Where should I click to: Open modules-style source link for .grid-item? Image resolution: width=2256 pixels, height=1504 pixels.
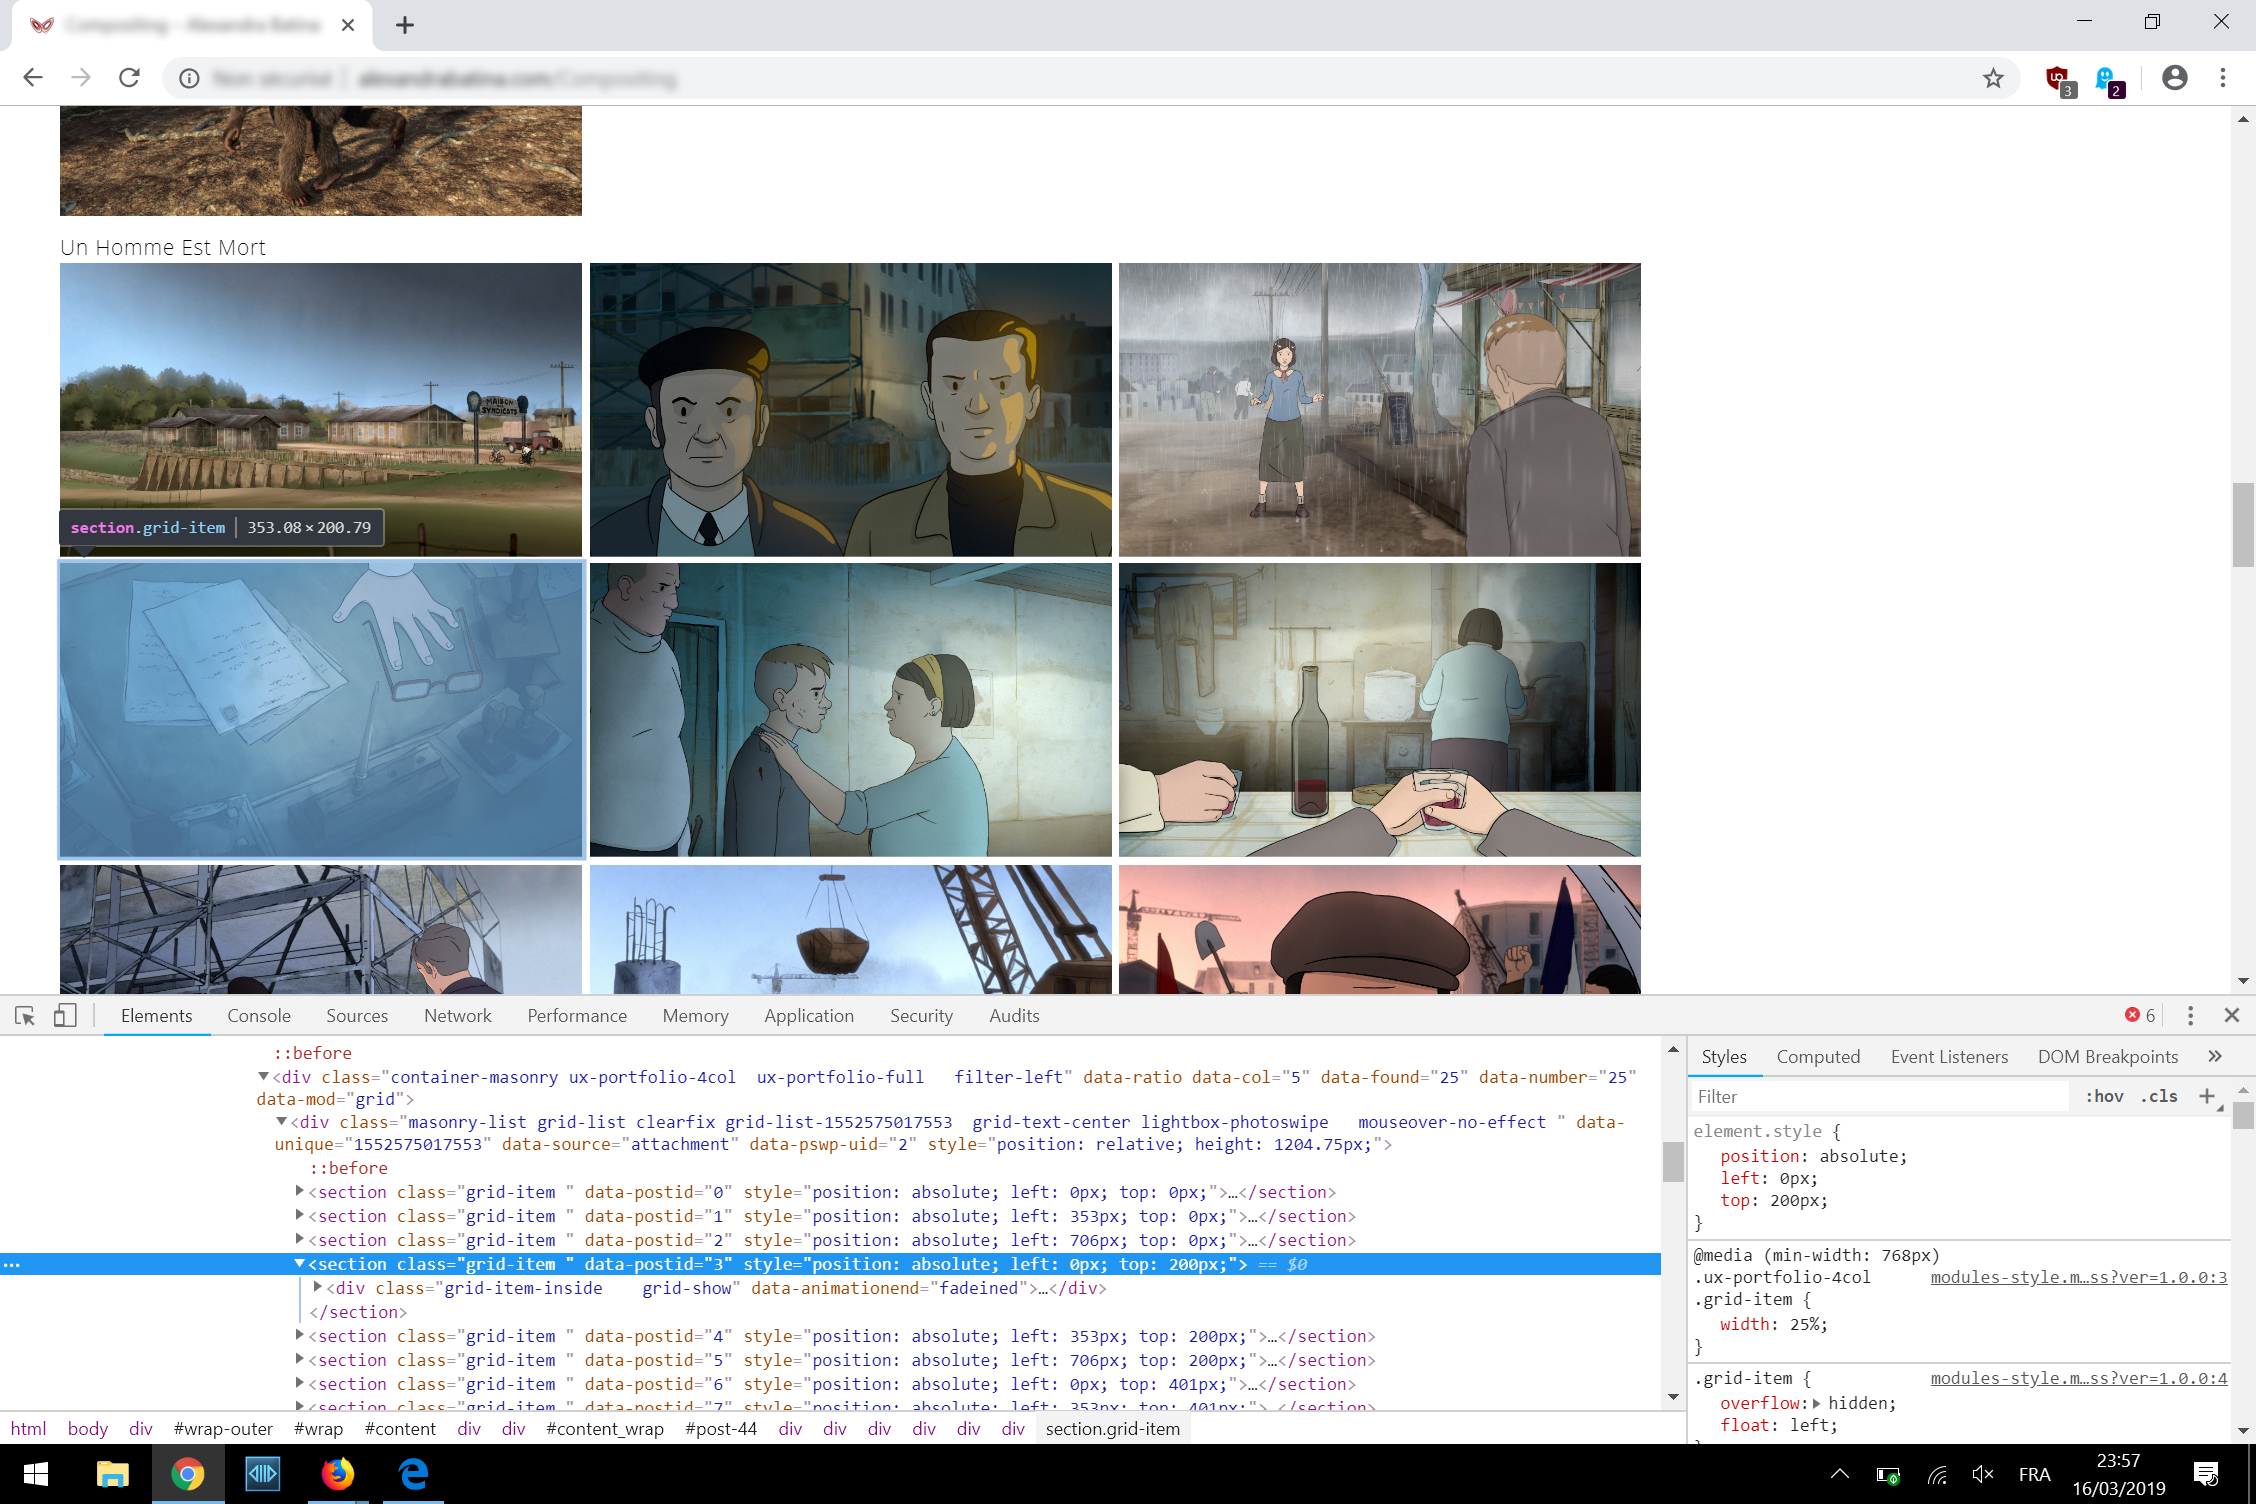(x=2078, y=1378)
